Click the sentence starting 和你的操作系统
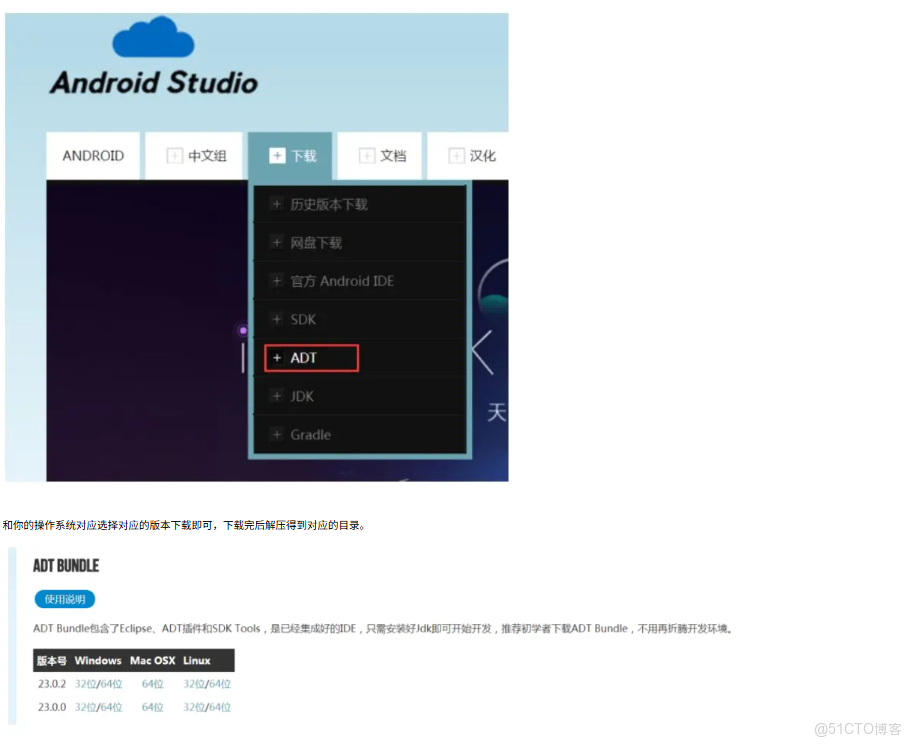912x746 pixels. (184, 525)
